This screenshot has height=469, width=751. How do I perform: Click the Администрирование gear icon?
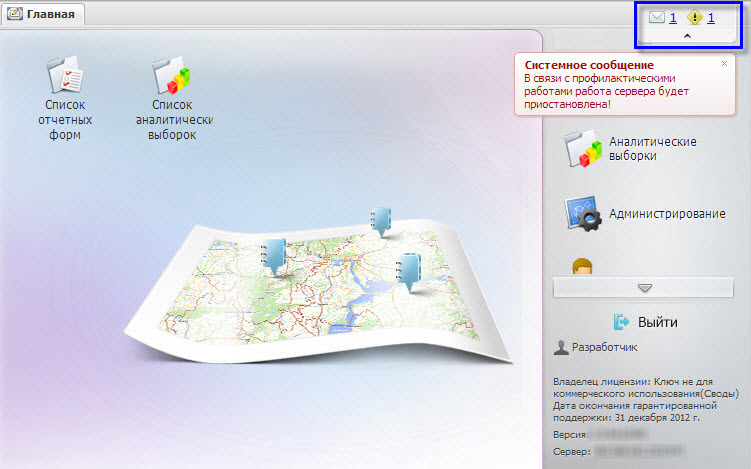pos(582,214)
